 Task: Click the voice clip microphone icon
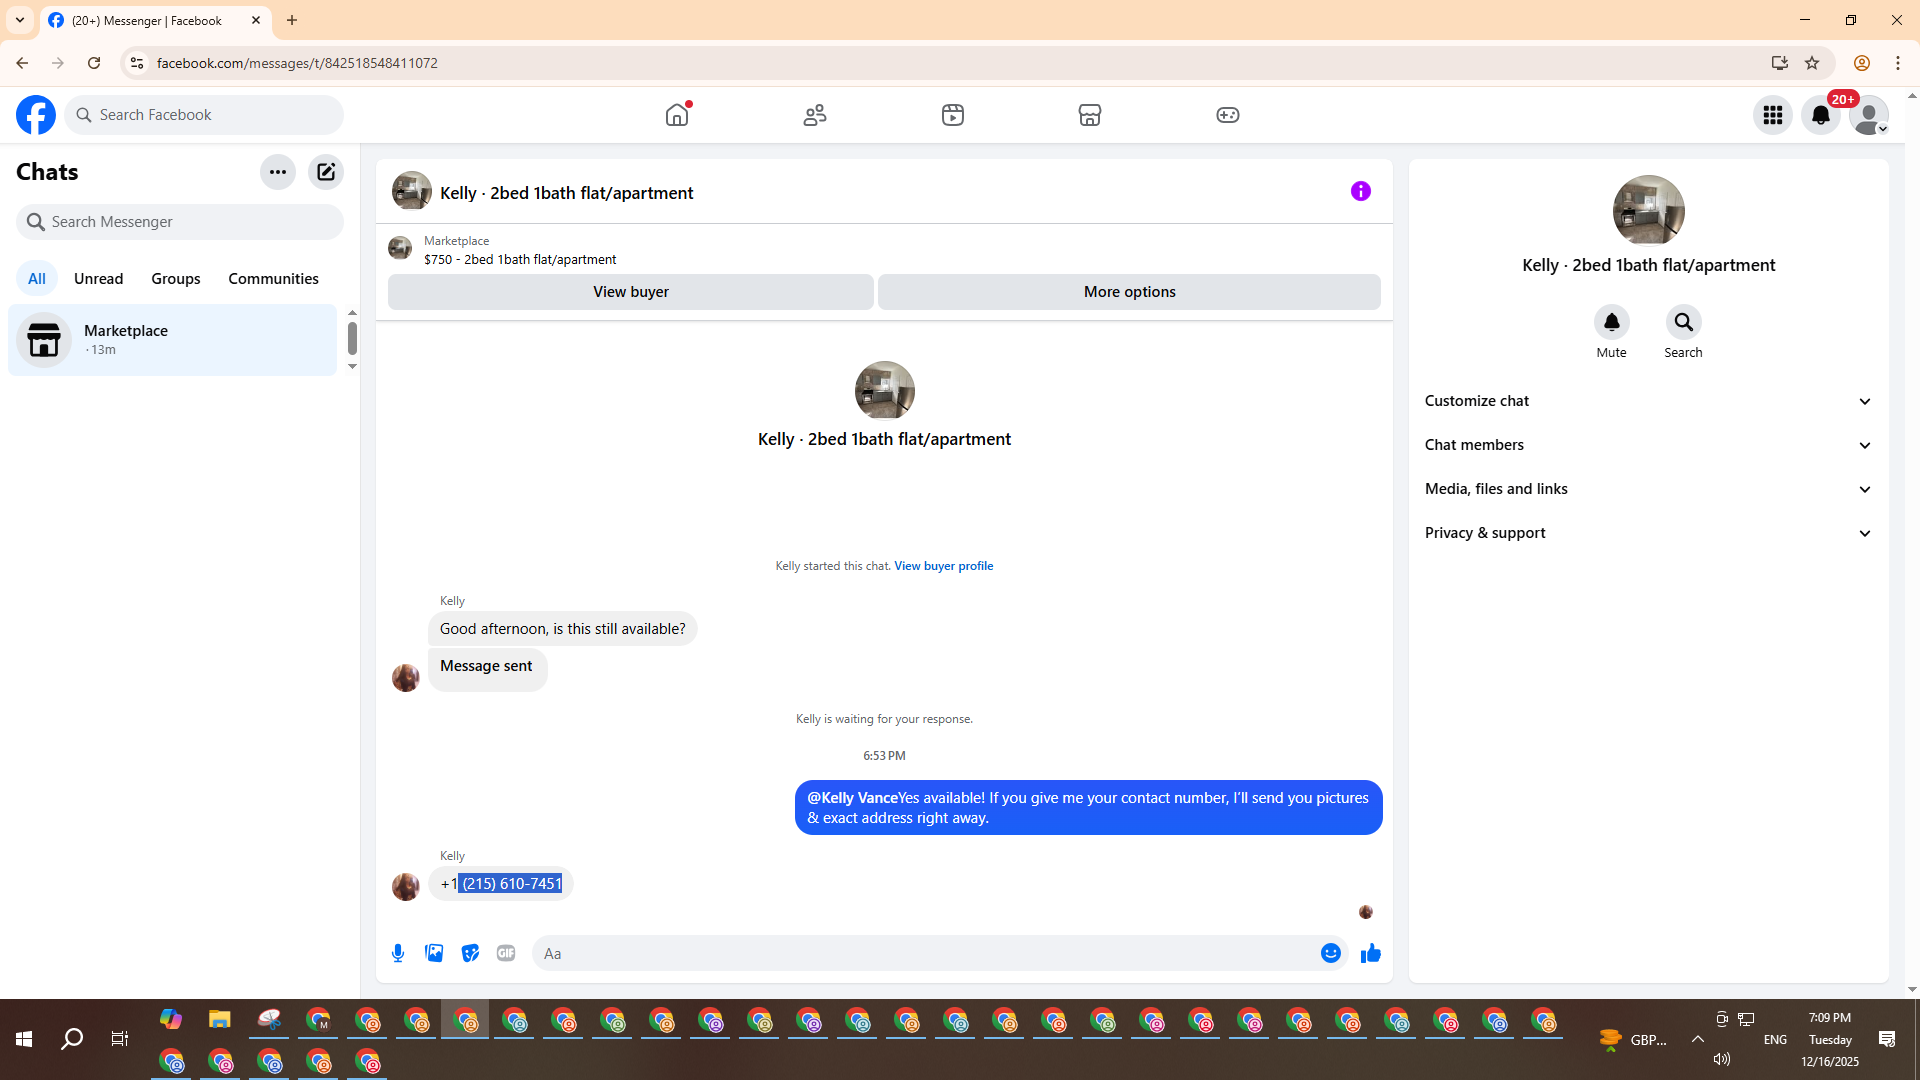click(398, 954)
